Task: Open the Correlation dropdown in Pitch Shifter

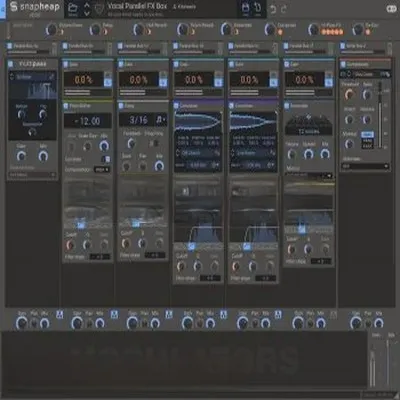Action: tap(102, 170)
